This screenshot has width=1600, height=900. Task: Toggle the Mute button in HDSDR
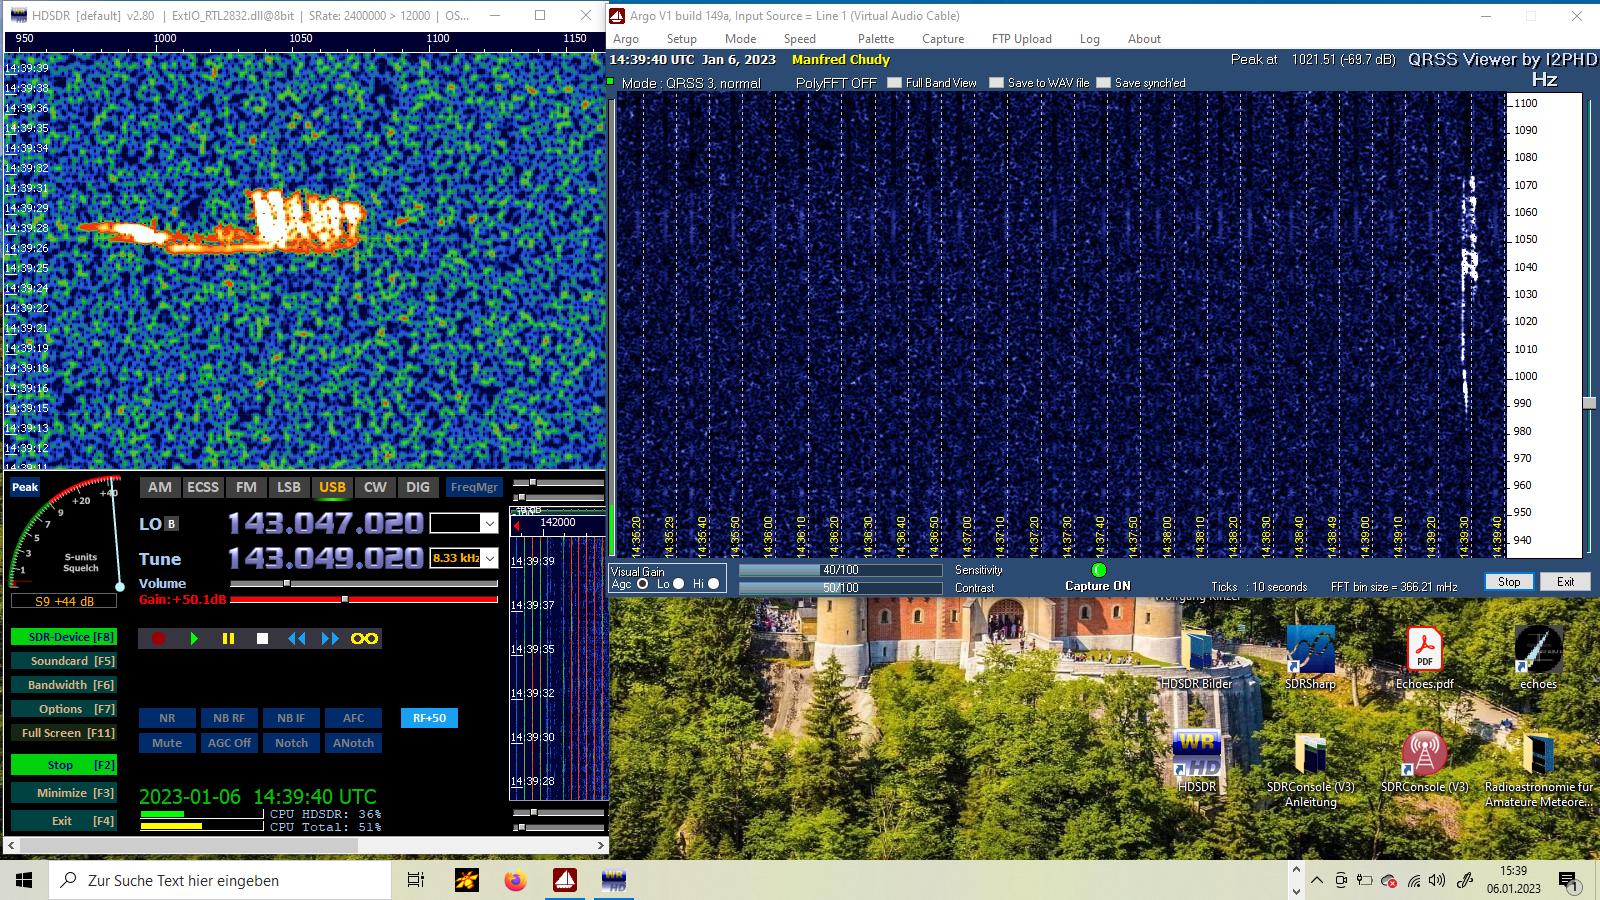[x=167, y=743]
